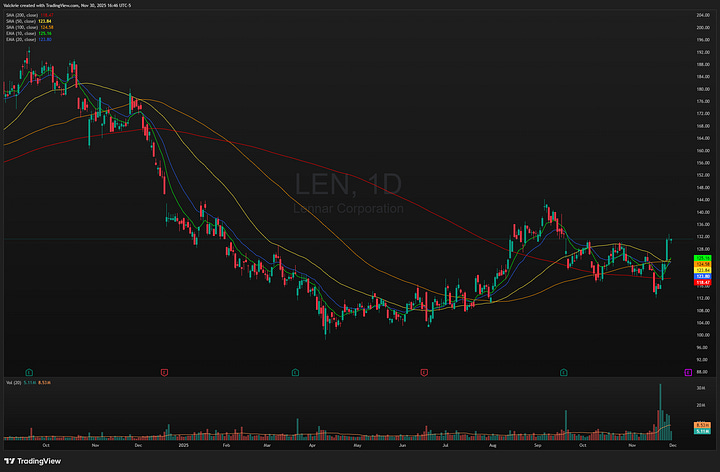Click the 204.00 level on price axis
This screenshot has height=472, width=720.
tap(703, 15)
